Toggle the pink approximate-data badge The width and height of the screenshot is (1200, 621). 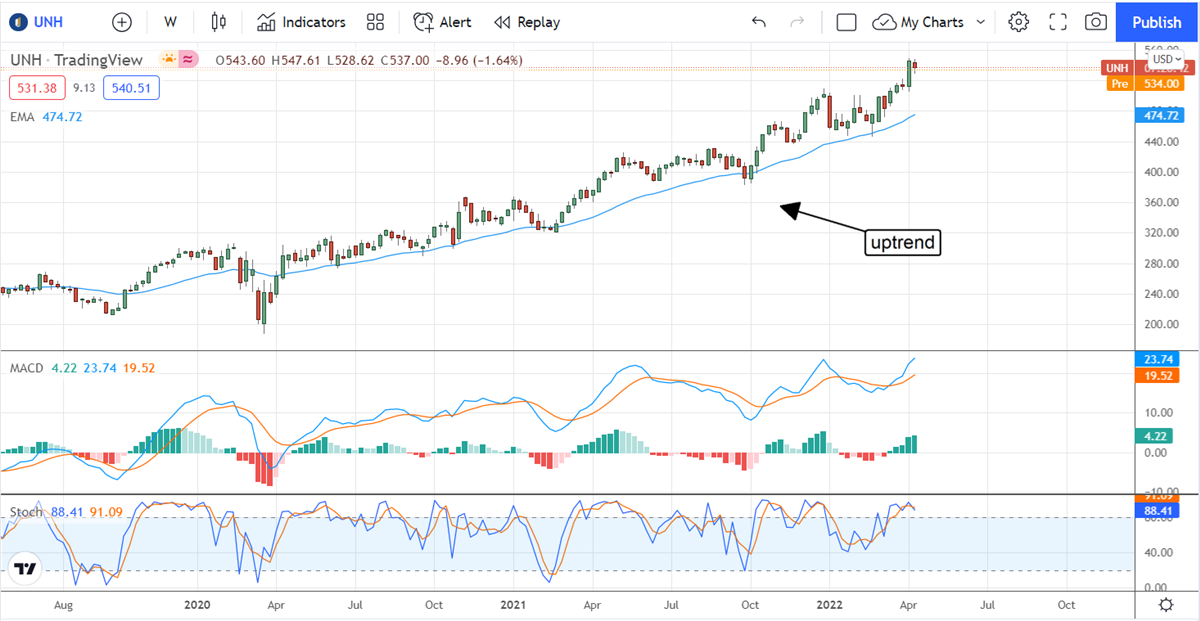pyautogui.click(x=189, y=60)
